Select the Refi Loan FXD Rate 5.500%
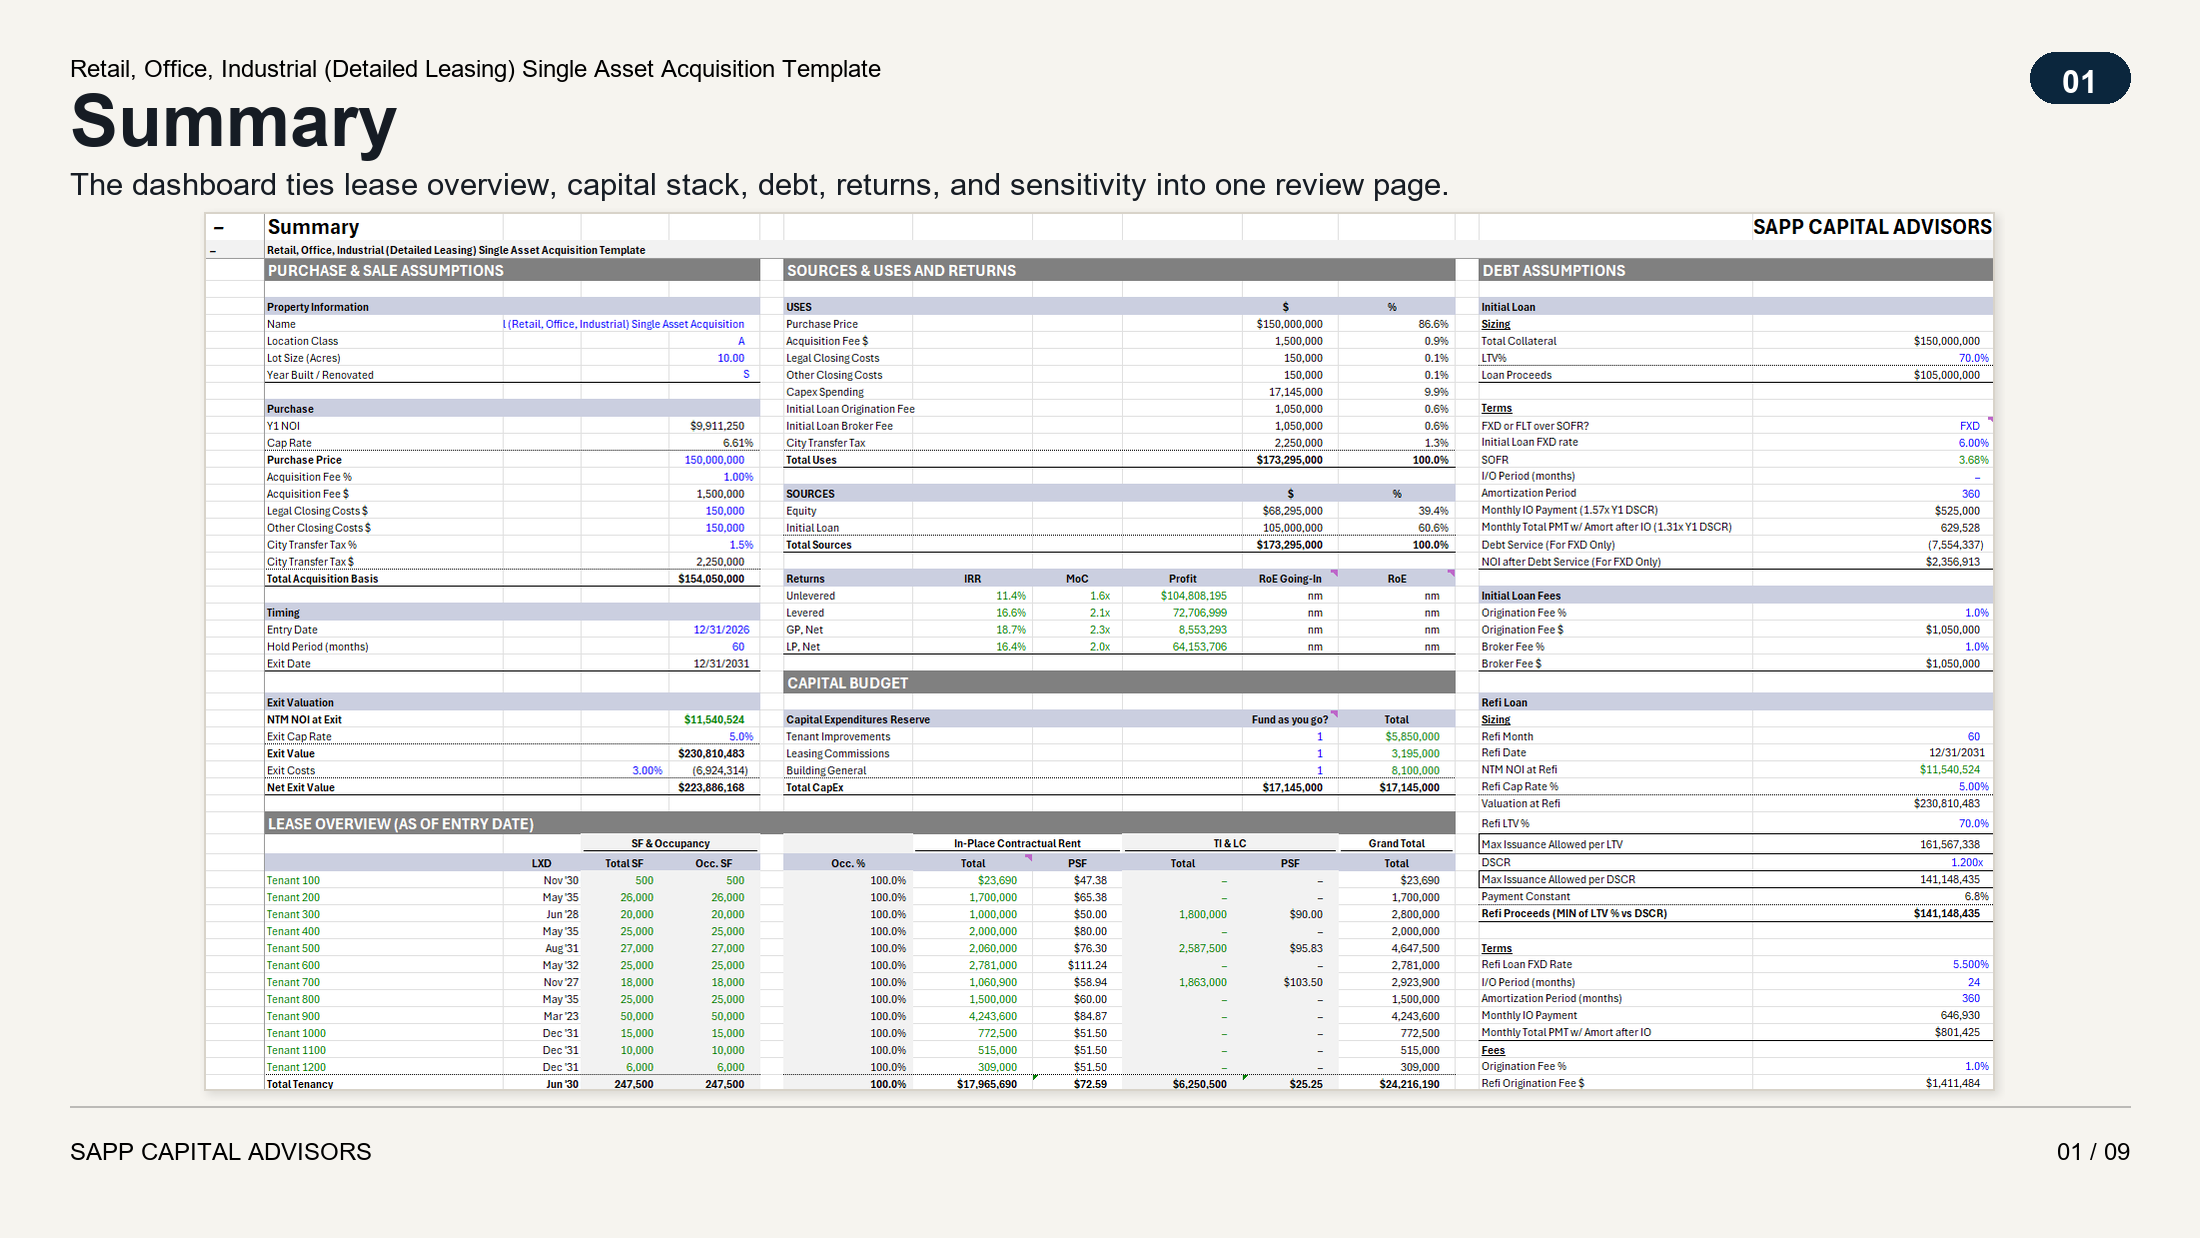 1971,965
